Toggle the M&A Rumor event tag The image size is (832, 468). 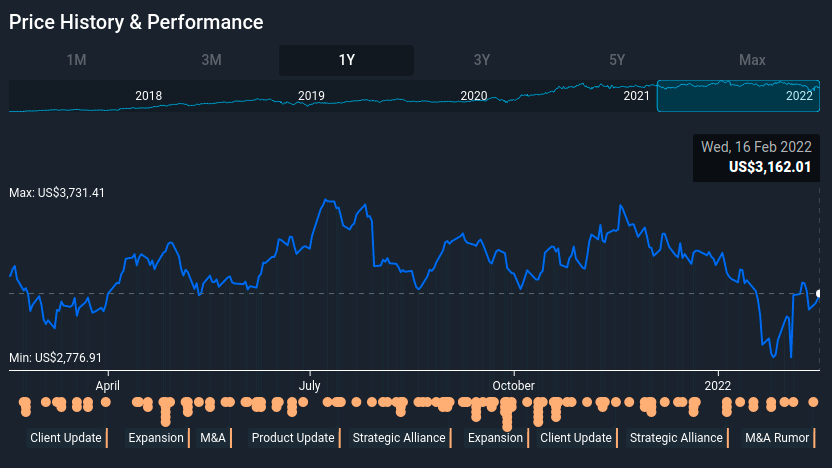tap(777, 438)
